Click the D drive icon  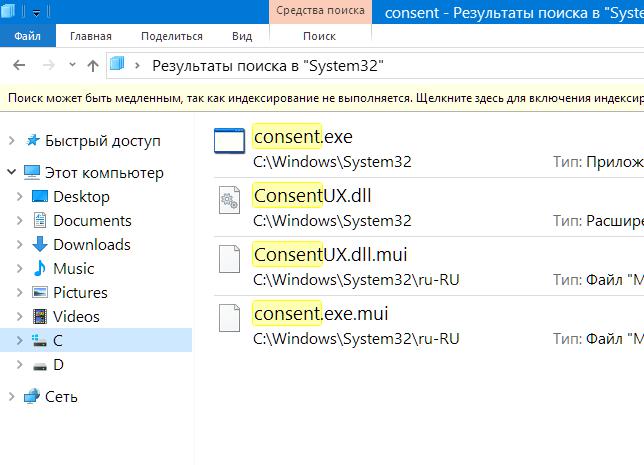[40, 366]
